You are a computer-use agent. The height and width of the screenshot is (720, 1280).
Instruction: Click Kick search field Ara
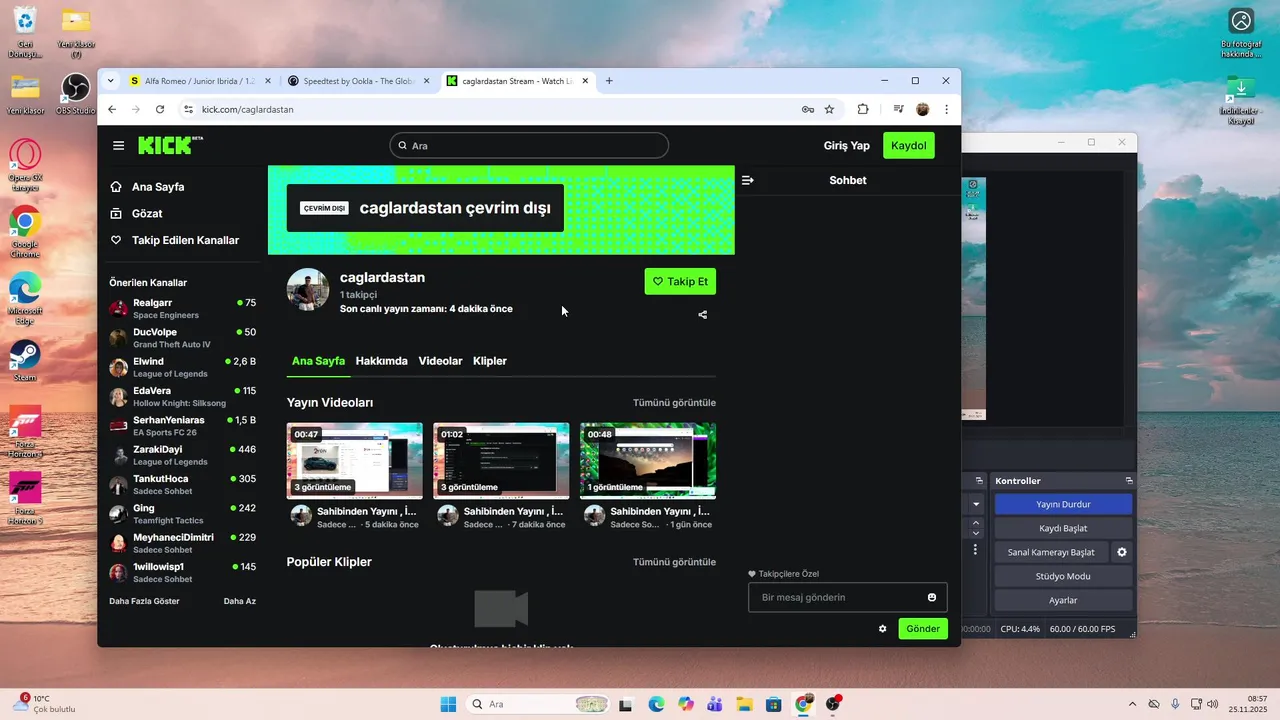tap(529, 146)
